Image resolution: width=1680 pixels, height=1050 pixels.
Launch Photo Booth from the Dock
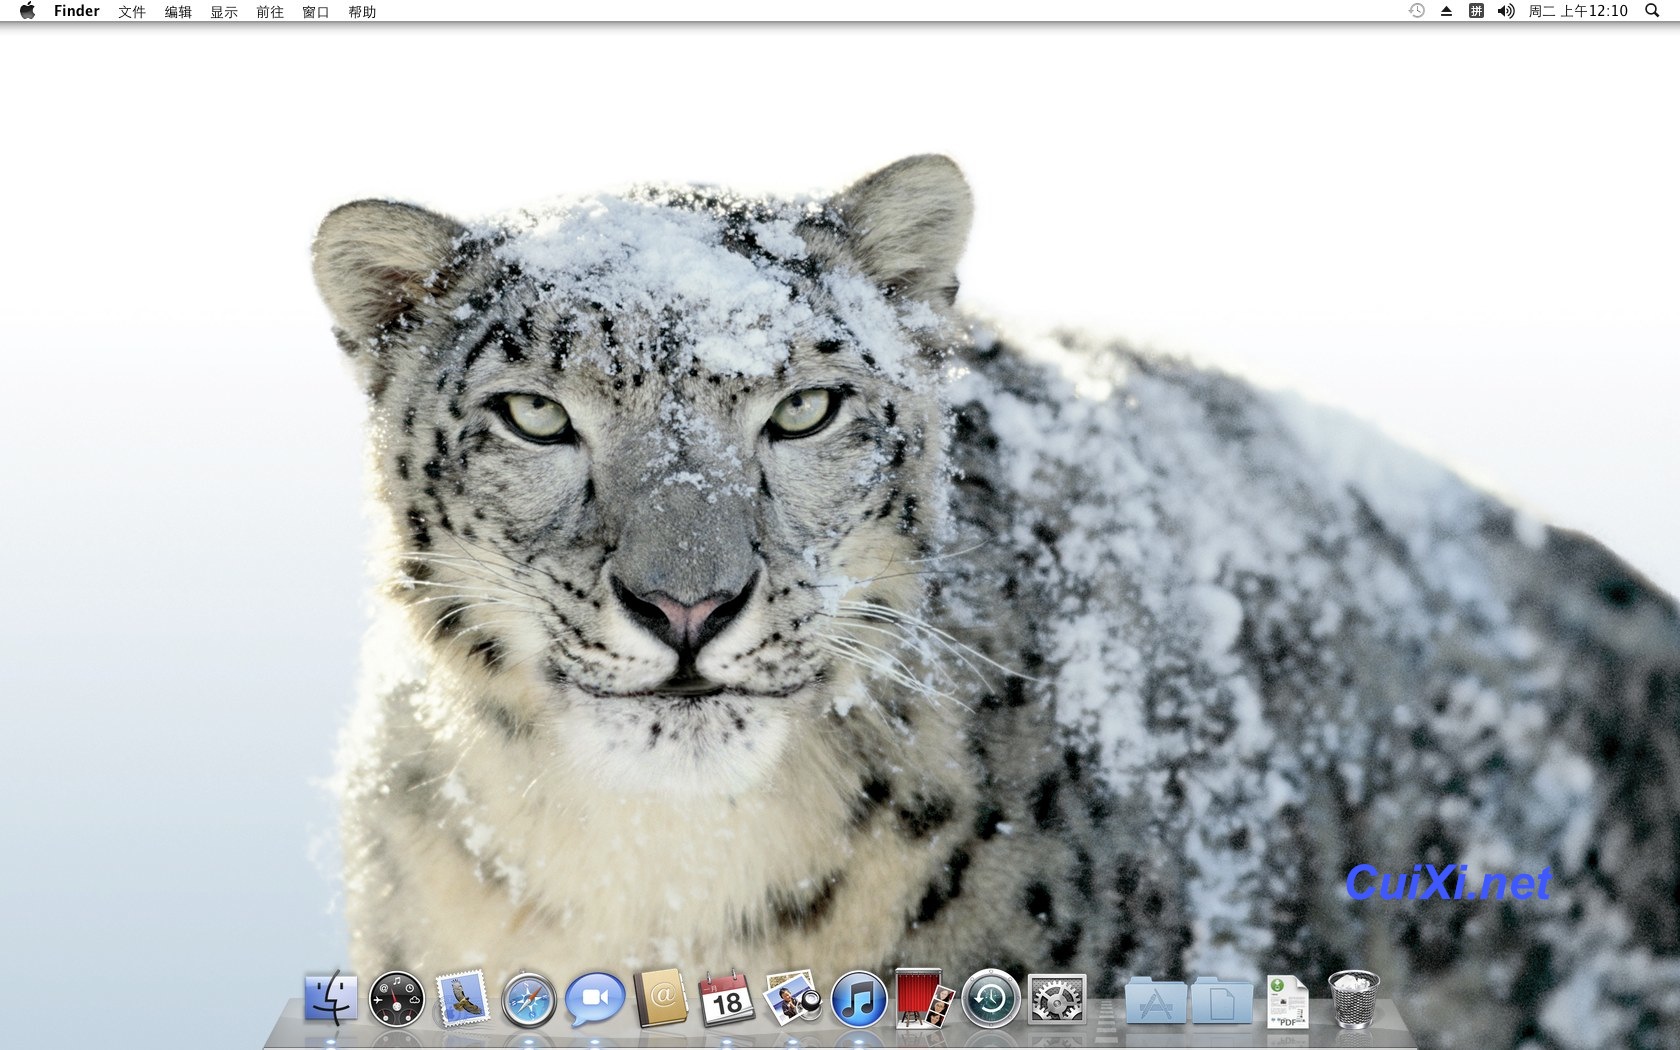(x=924, y=999)
